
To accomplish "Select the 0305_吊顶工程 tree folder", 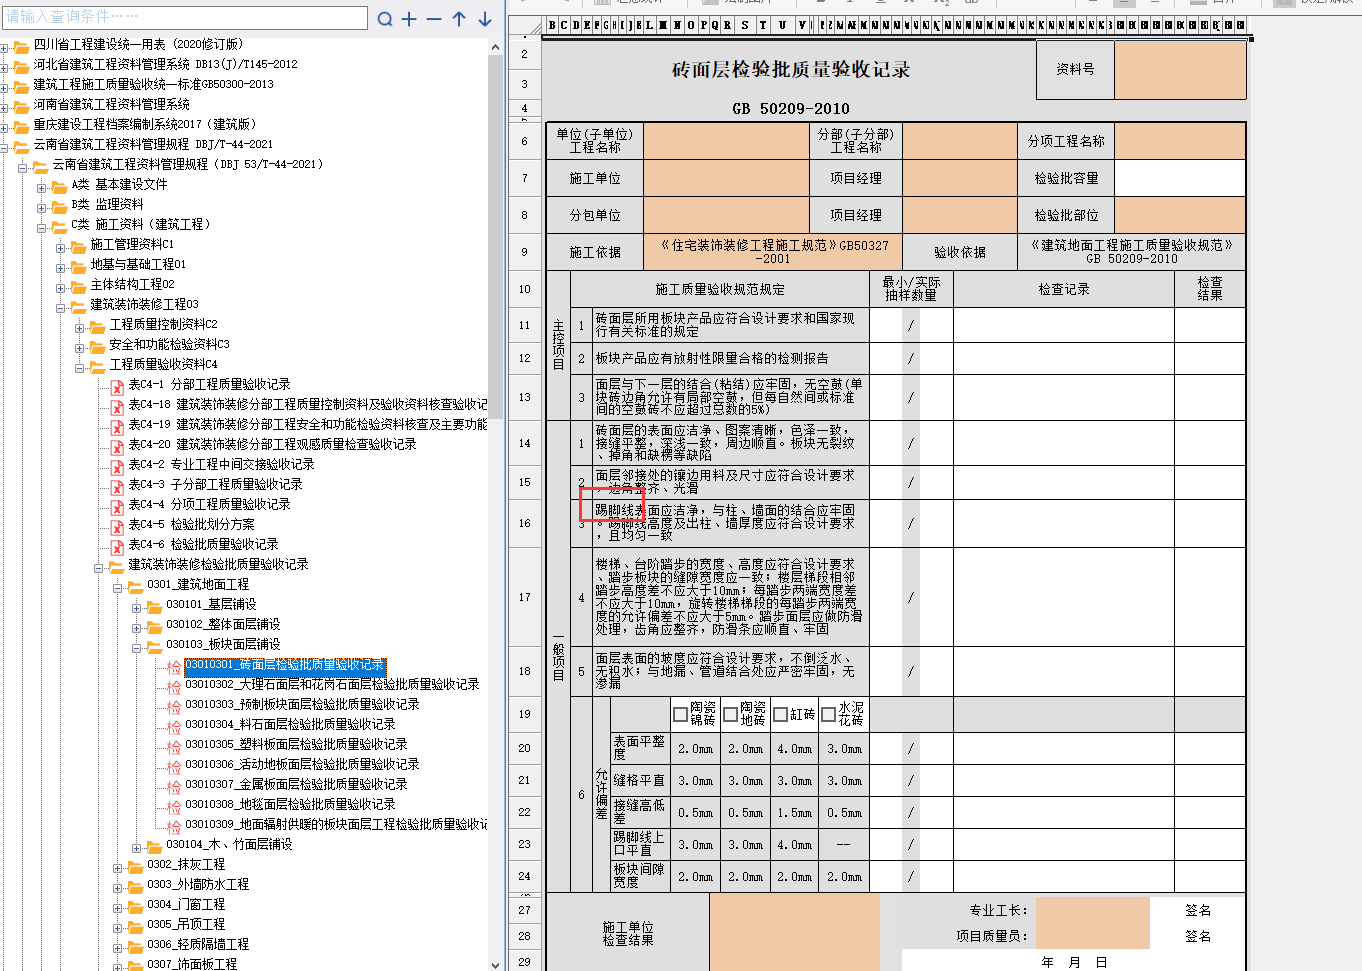I will tap(186, 924).
